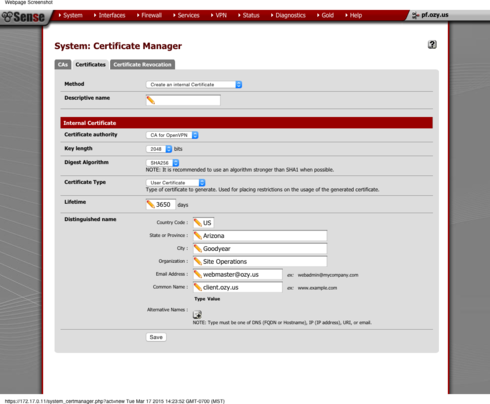The height and width of the screenshot is (404, 490).
Task: Click the Save button
Action: 156,337
